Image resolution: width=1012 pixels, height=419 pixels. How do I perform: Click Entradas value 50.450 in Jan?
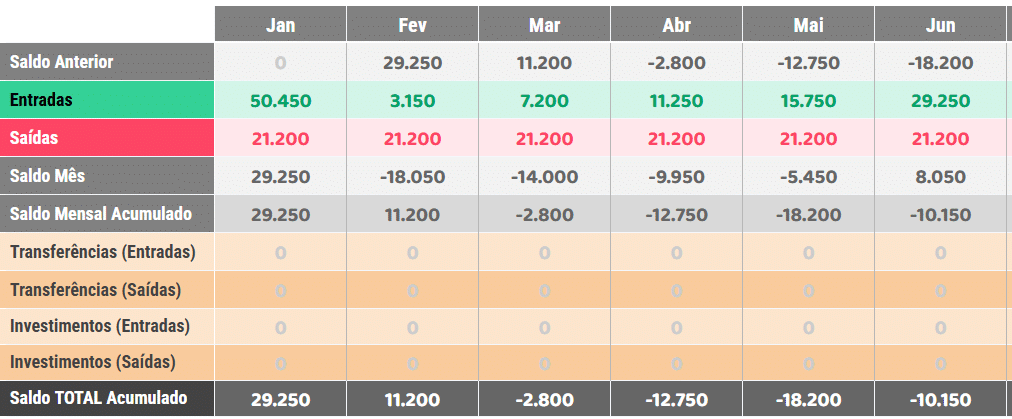point(281,101)
